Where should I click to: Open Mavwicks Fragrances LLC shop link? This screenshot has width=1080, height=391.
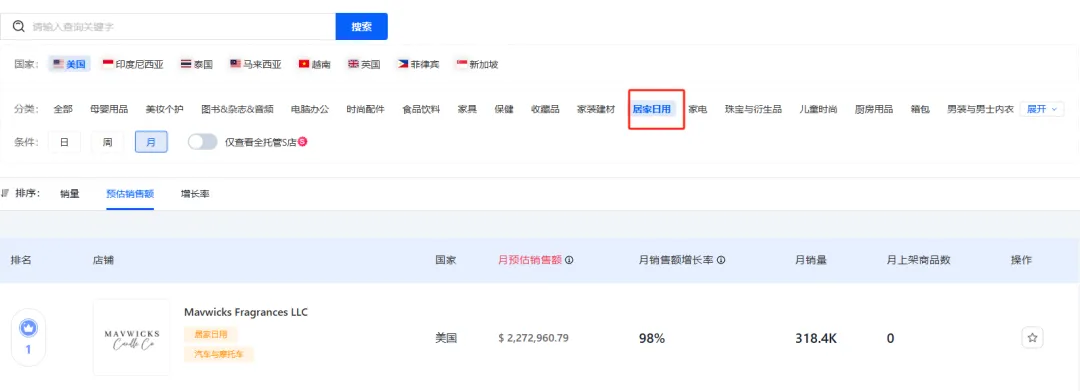[x=246, y=312]
